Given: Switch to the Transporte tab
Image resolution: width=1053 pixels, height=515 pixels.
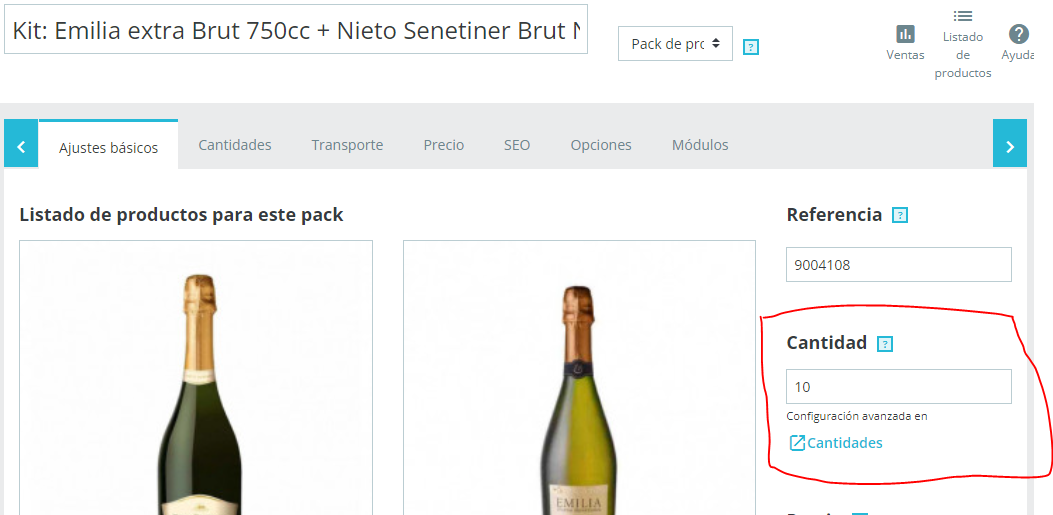Looking at the screenshot, I should point(347,145).
